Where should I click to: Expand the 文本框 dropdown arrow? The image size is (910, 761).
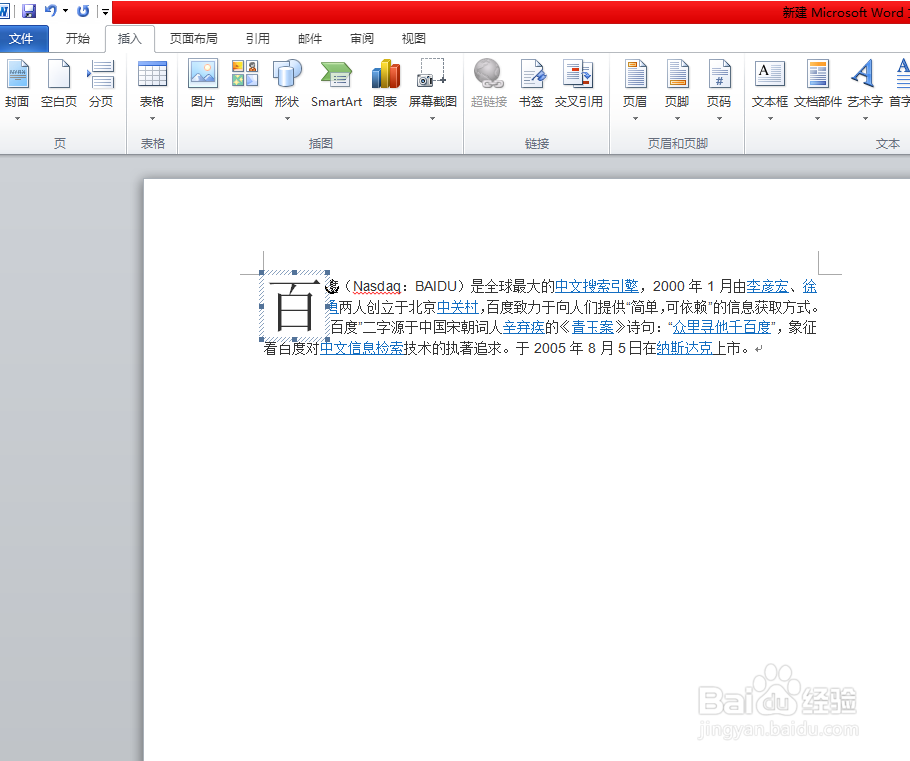tap(770, 118)
